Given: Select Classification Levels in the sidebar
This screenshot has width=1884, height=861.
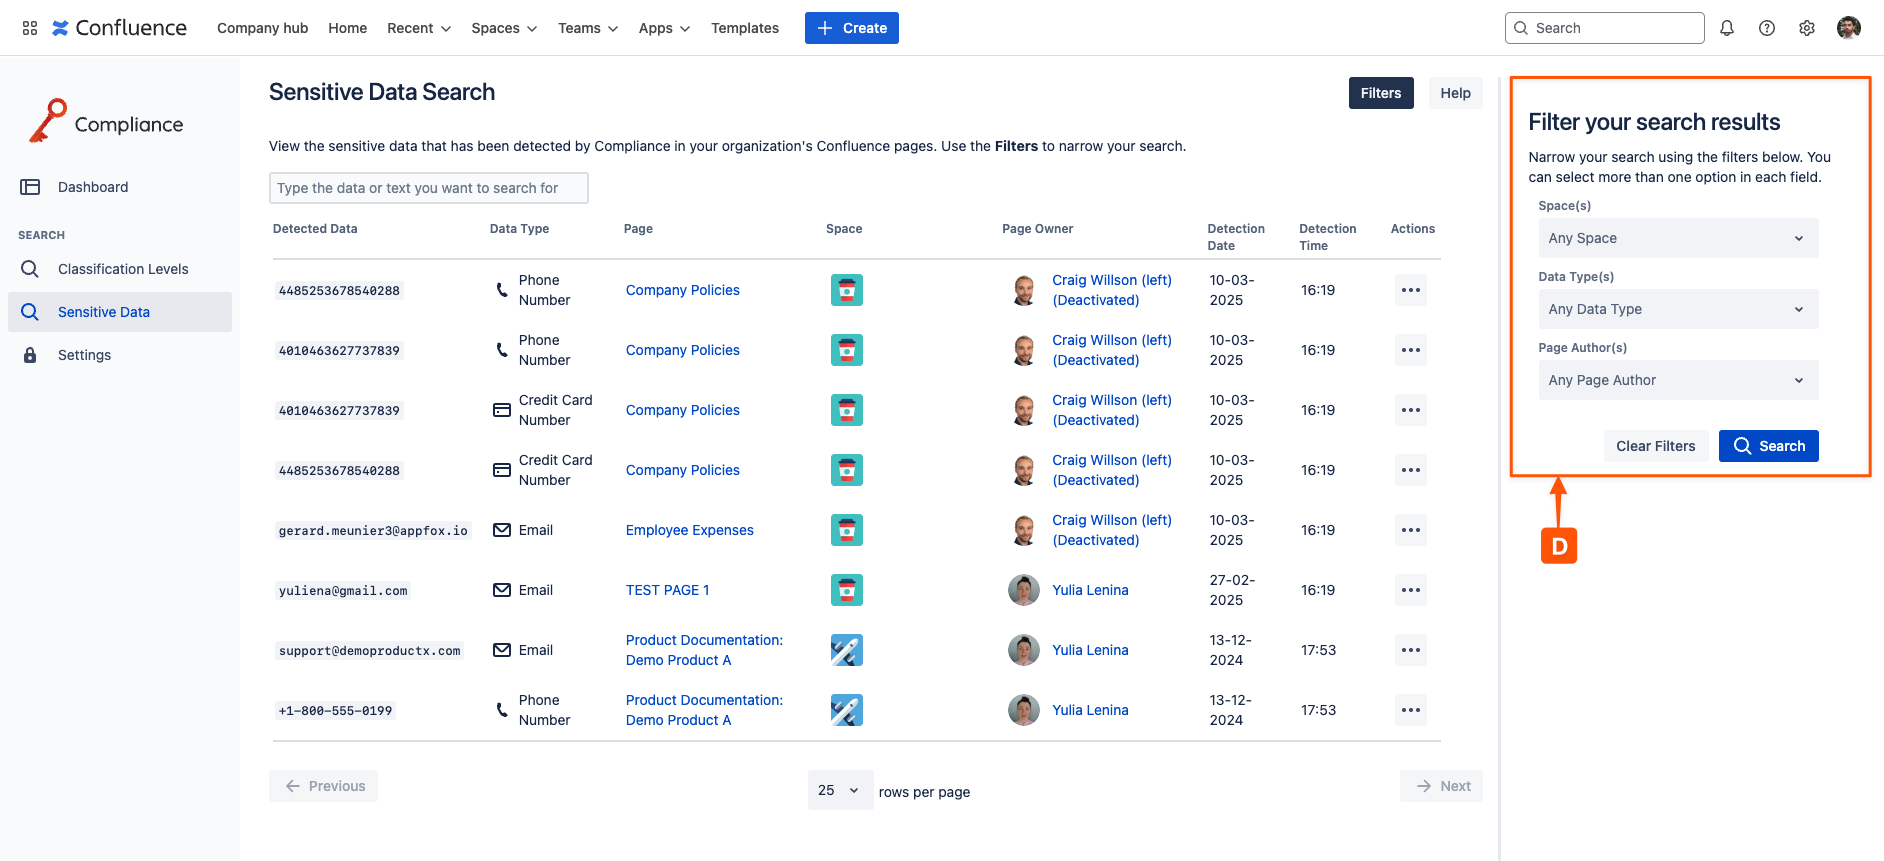Looking at the screenshot, I should pyautogui.click(x=123, y=269).
